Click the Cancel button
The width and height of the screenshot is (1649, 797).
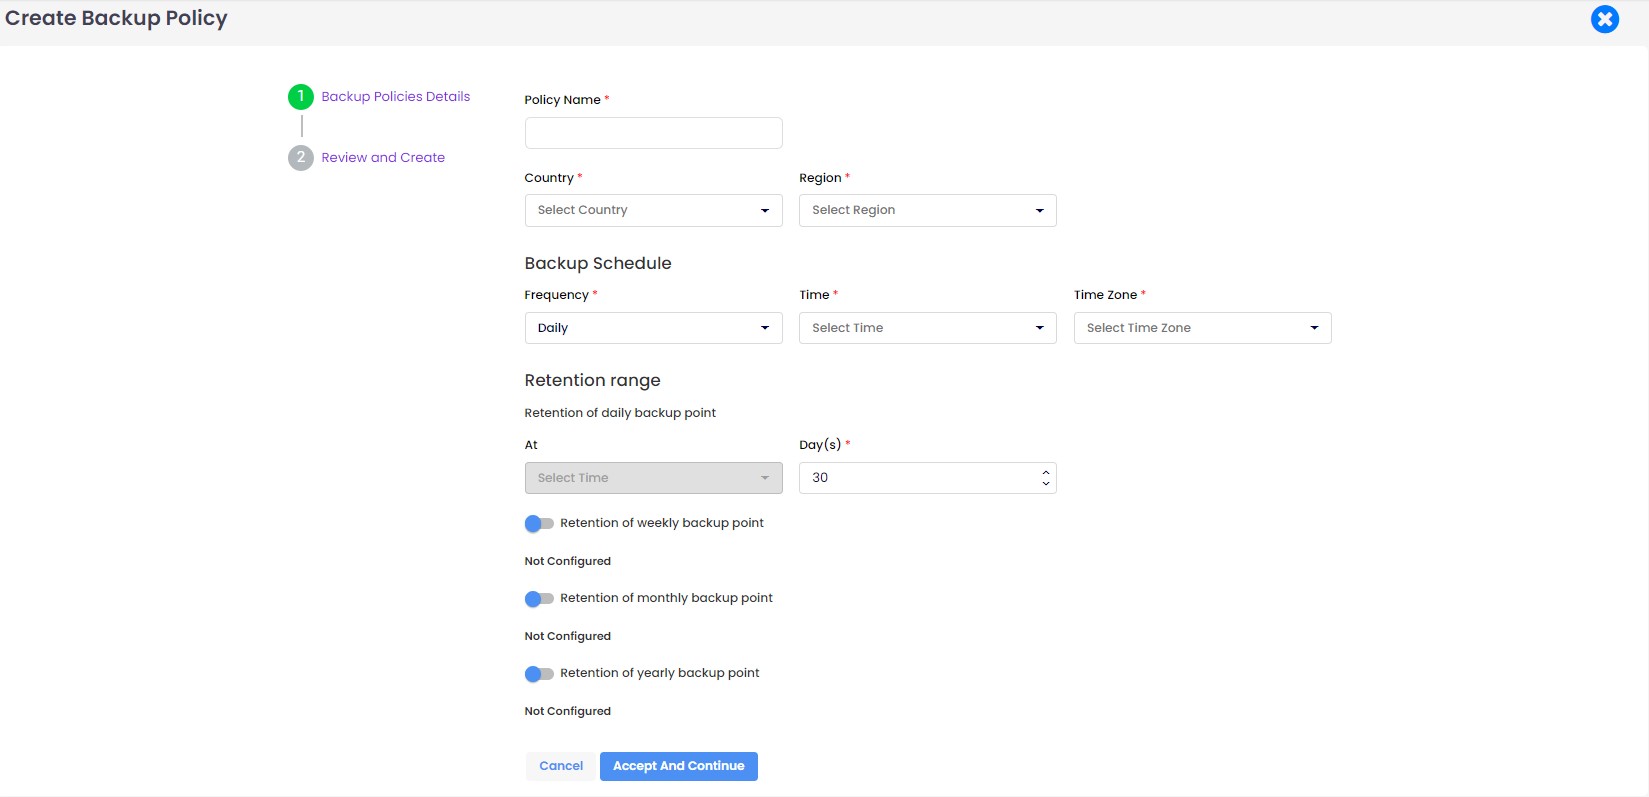click(x=561, y=766)
